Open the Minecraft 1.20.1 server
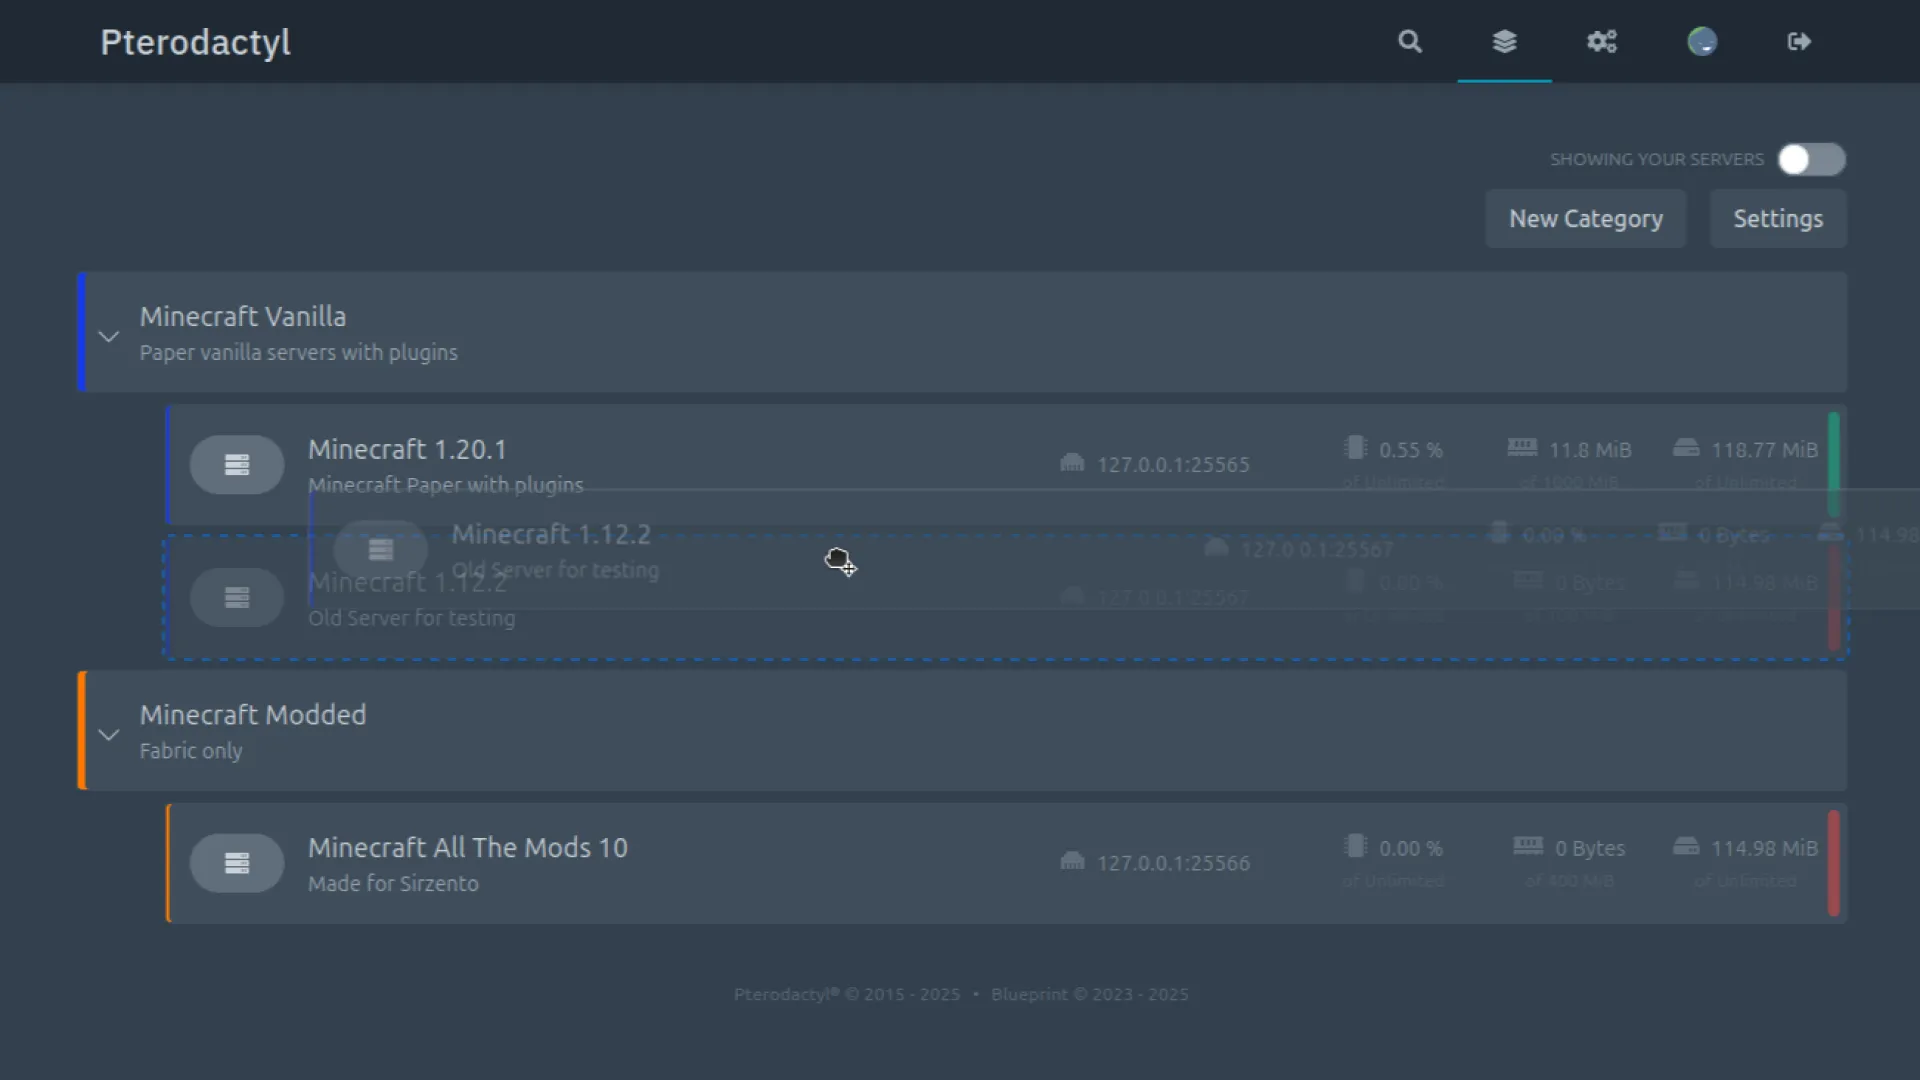This screenshot has height=1080, width=1920. coord(407,450)
